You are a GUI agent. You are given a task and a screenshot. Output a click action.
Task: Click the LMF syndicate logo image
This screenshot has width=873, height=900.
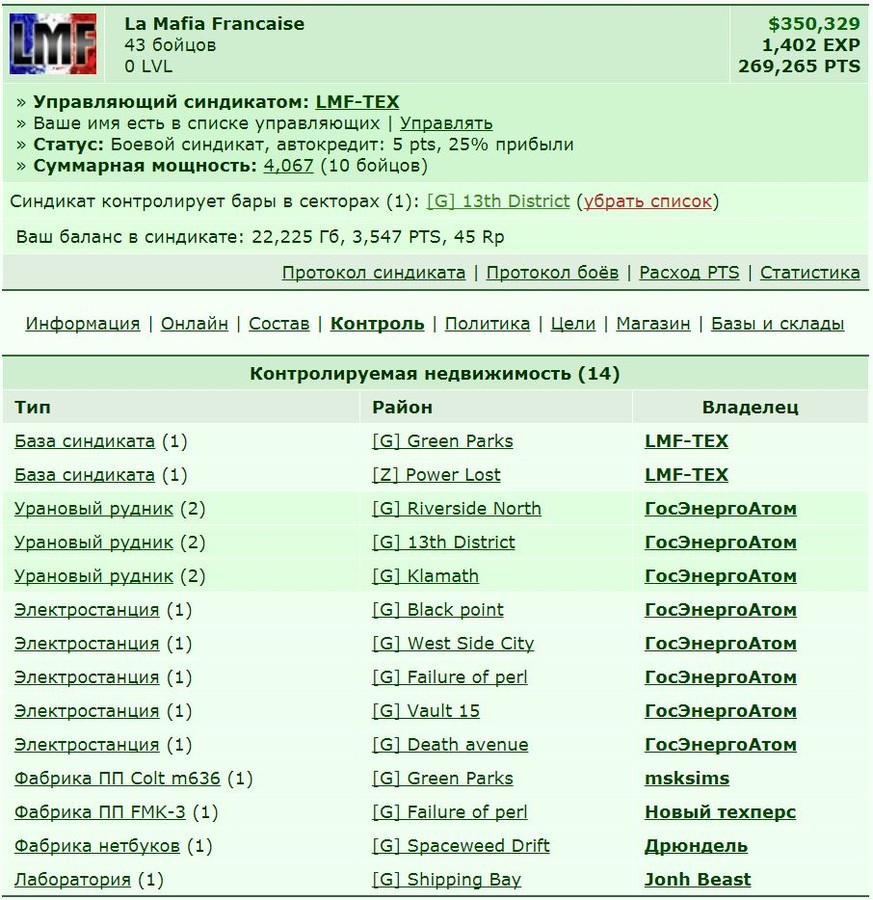[53, 44]
